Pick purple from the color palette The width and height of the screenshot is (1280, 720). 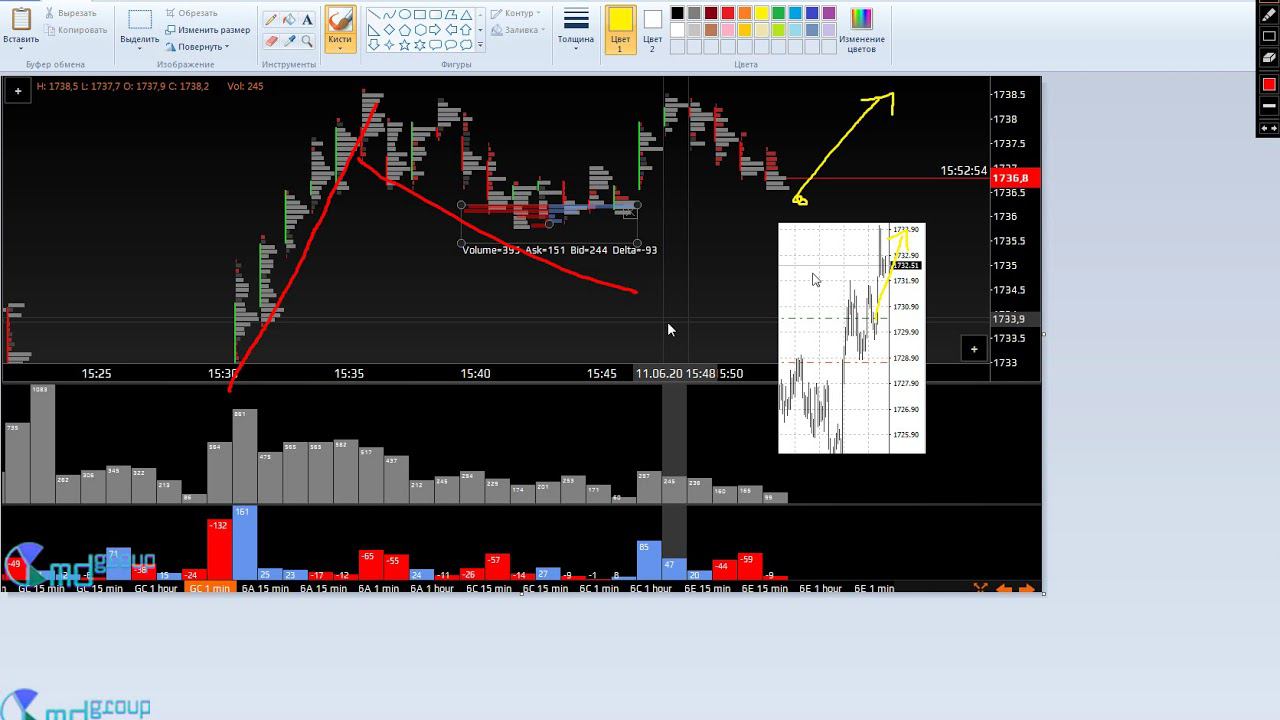tap(830, 13)
